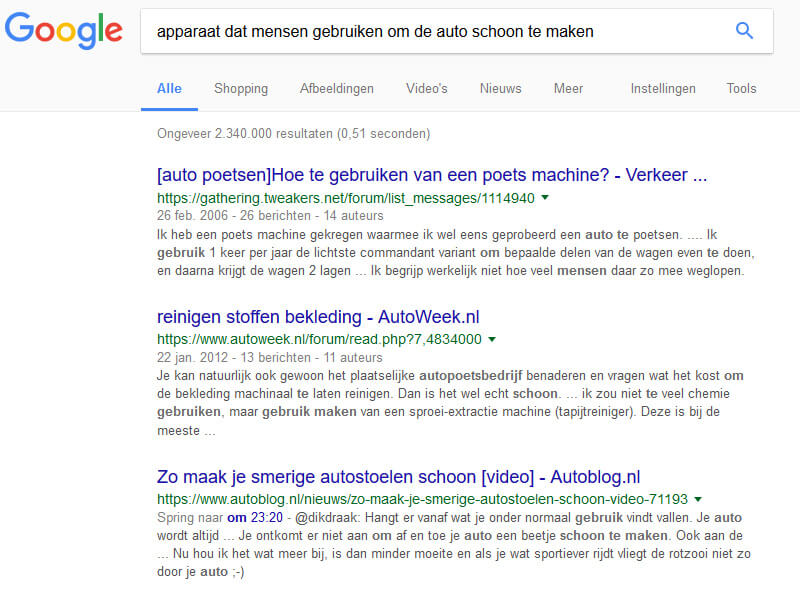Click the Google logo
Viewport: 800px width, 600px height.
pos(64,30)
